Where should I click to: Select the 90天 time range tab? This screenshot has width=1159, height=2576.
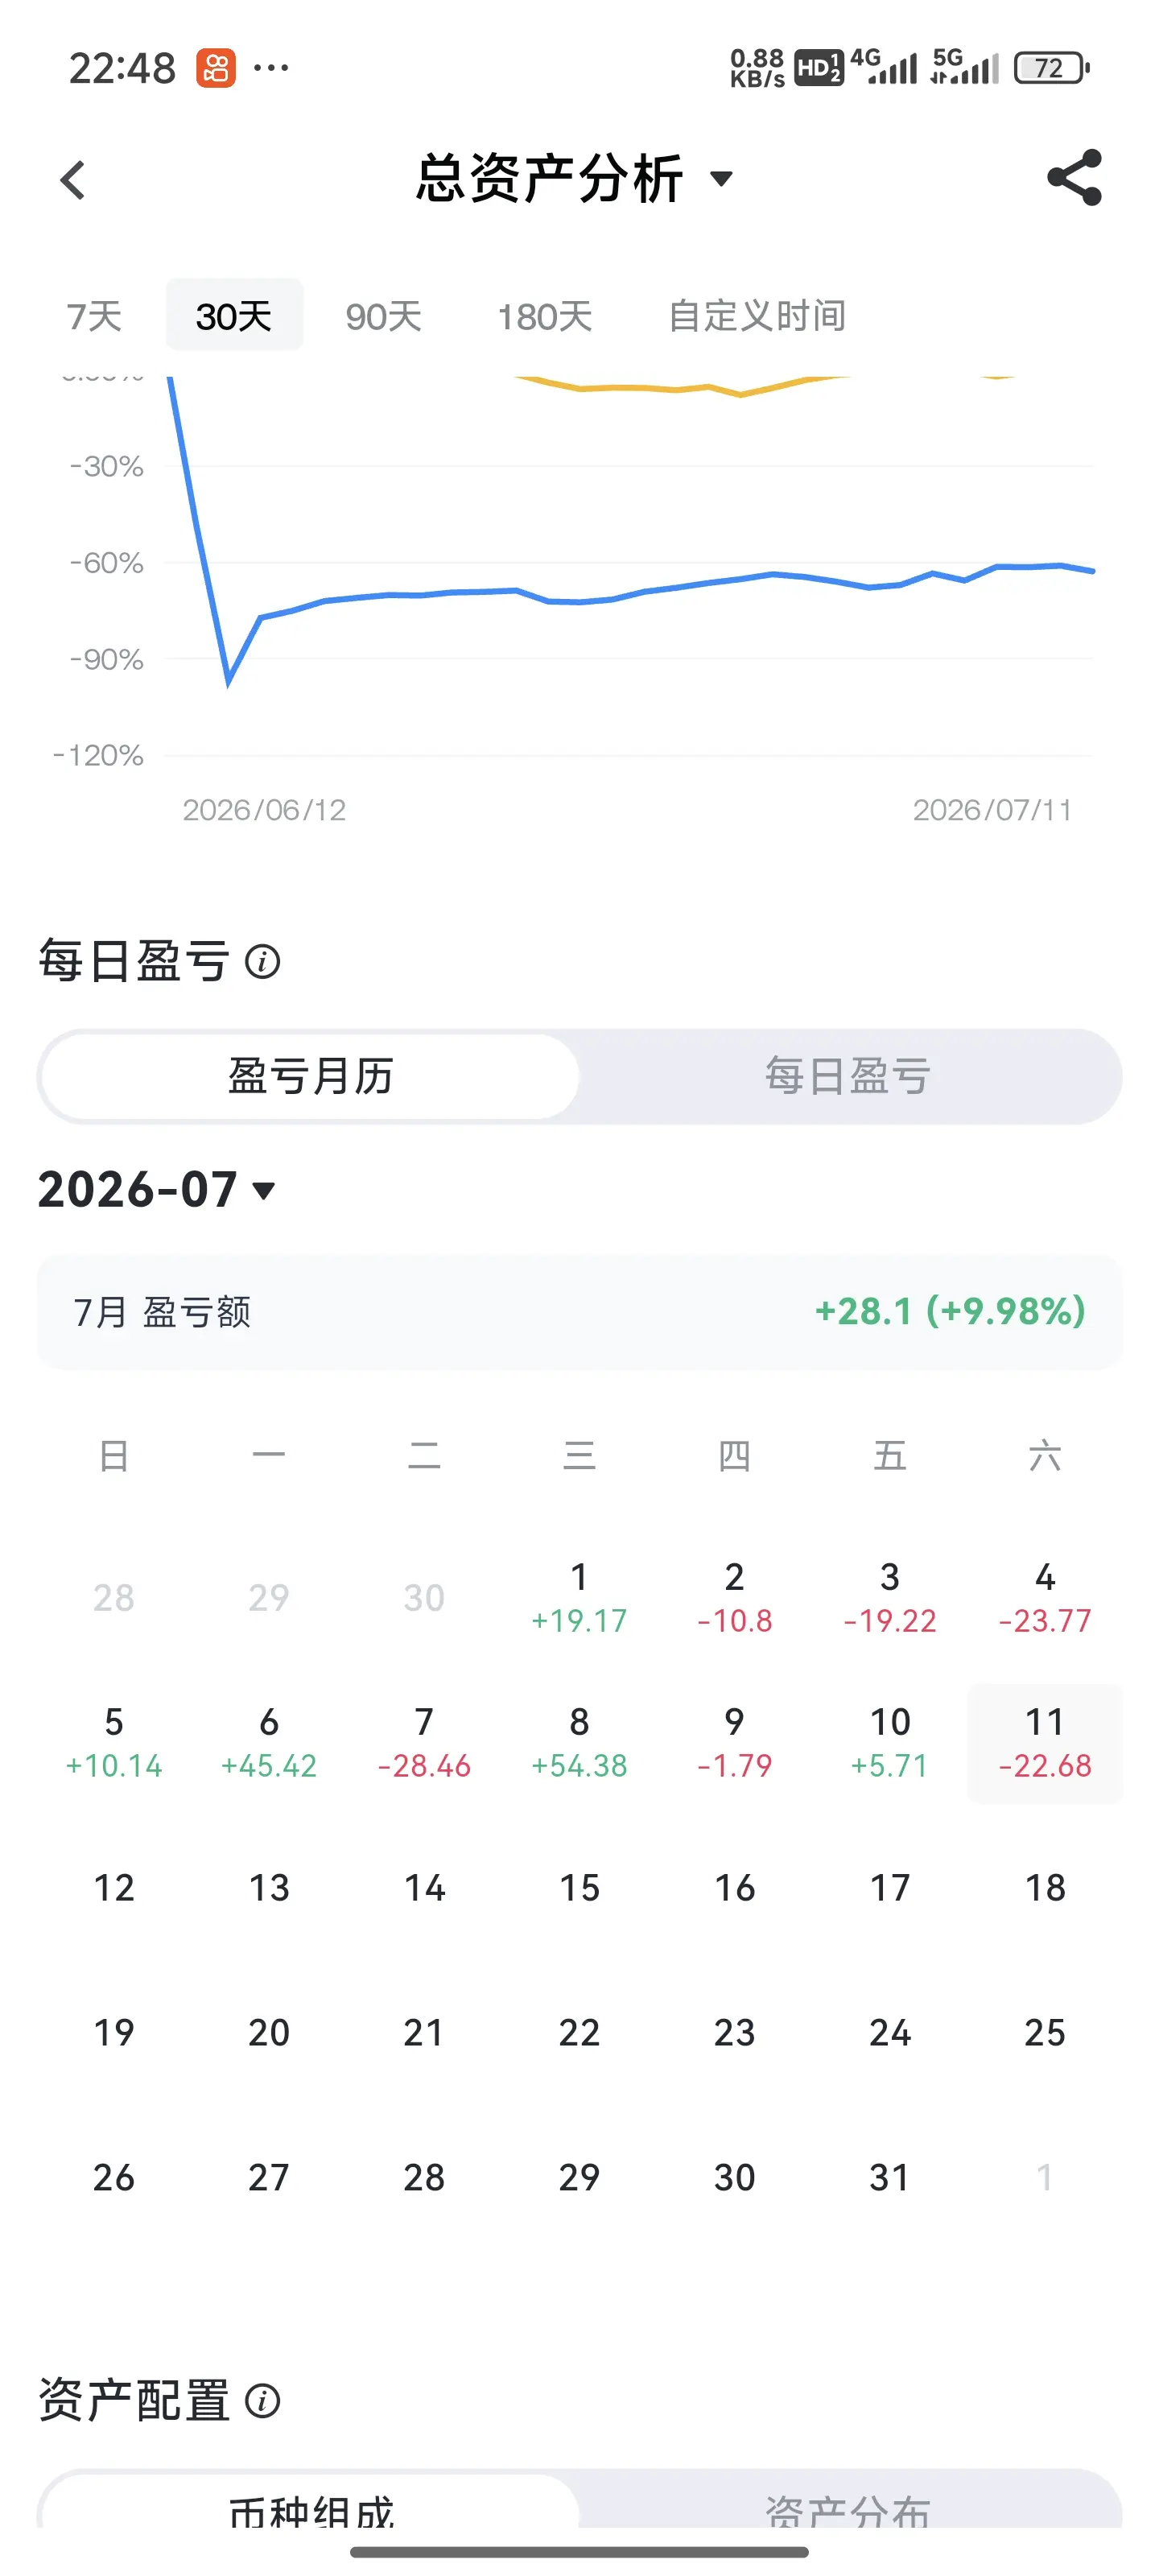coord(383,316)
